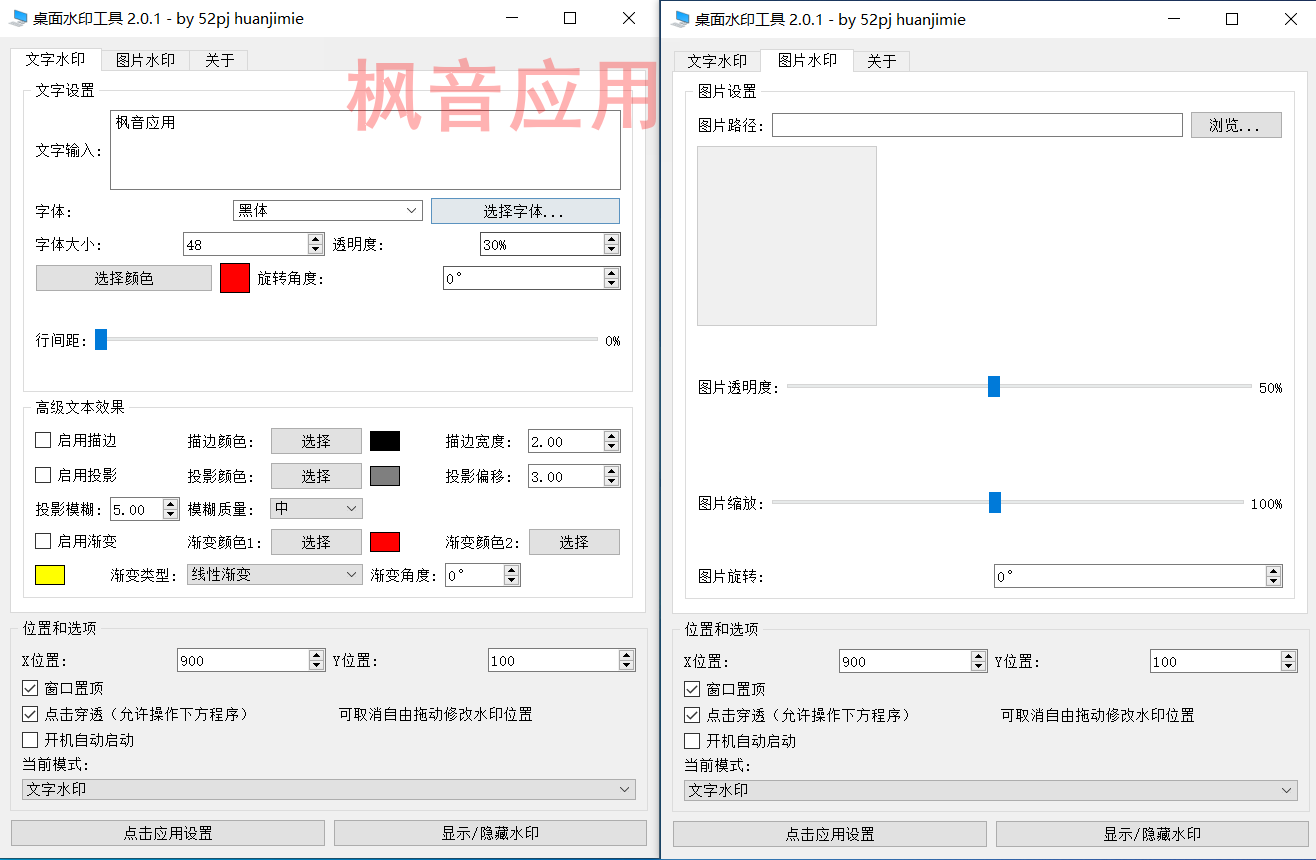Switch to 文字水印 tab in right window

point(717,61)
